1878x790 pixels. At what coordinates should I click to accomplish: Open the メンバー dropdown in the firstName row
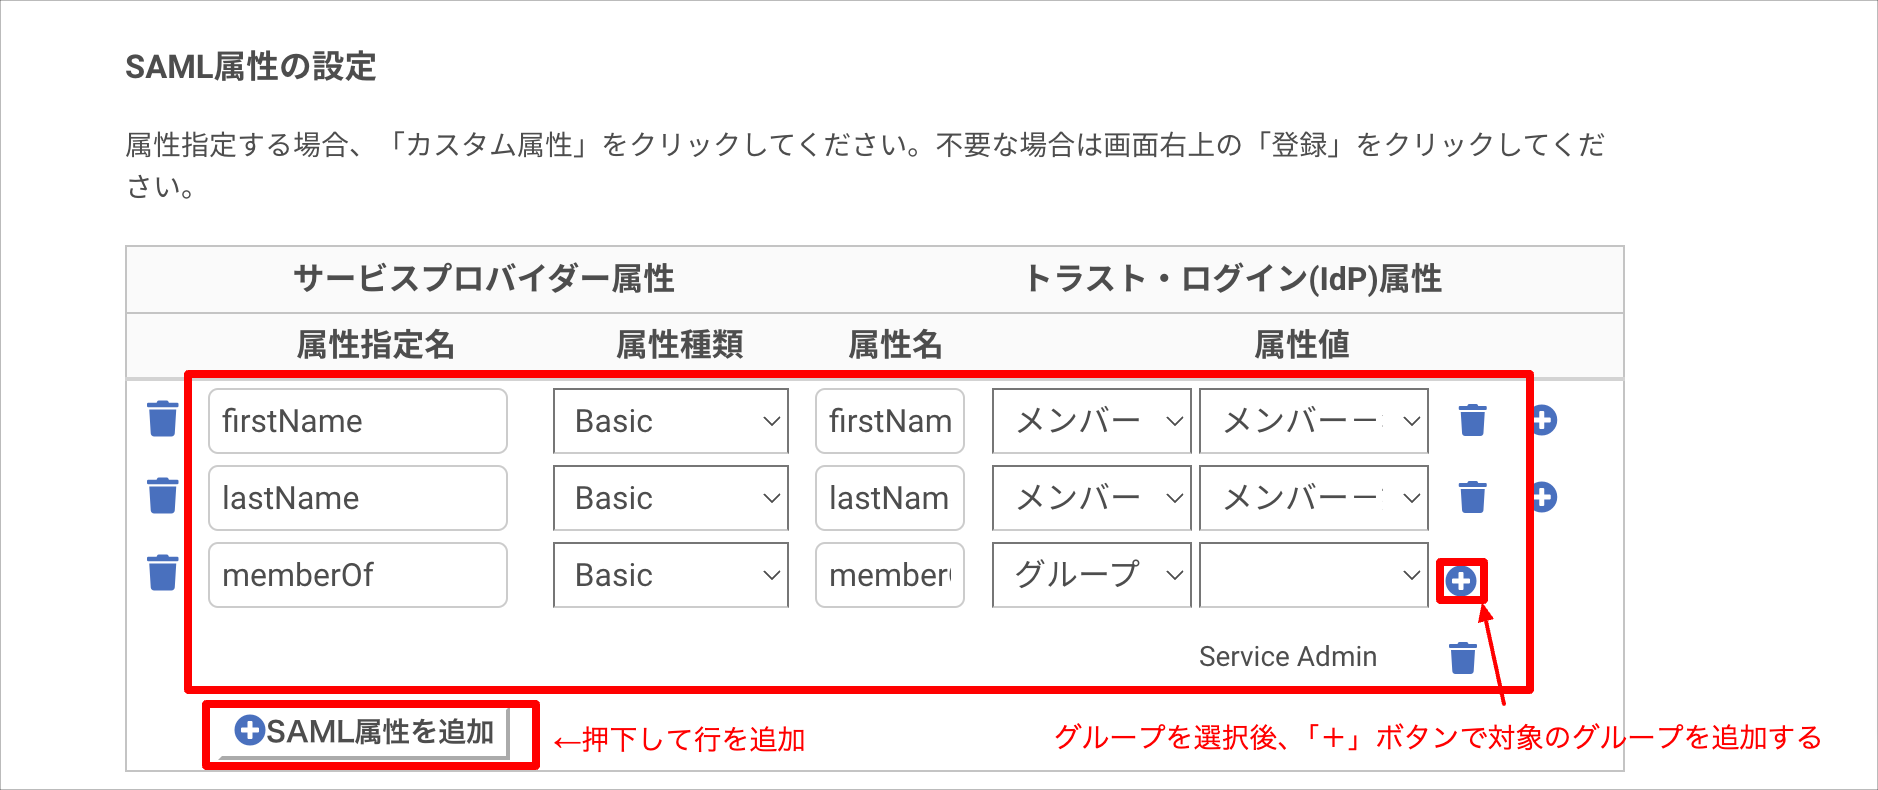[x=1092, y=421]
